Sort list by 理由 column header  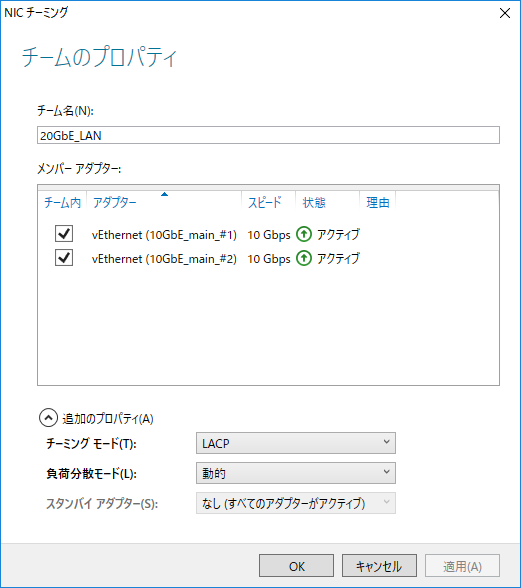[378, 202]
